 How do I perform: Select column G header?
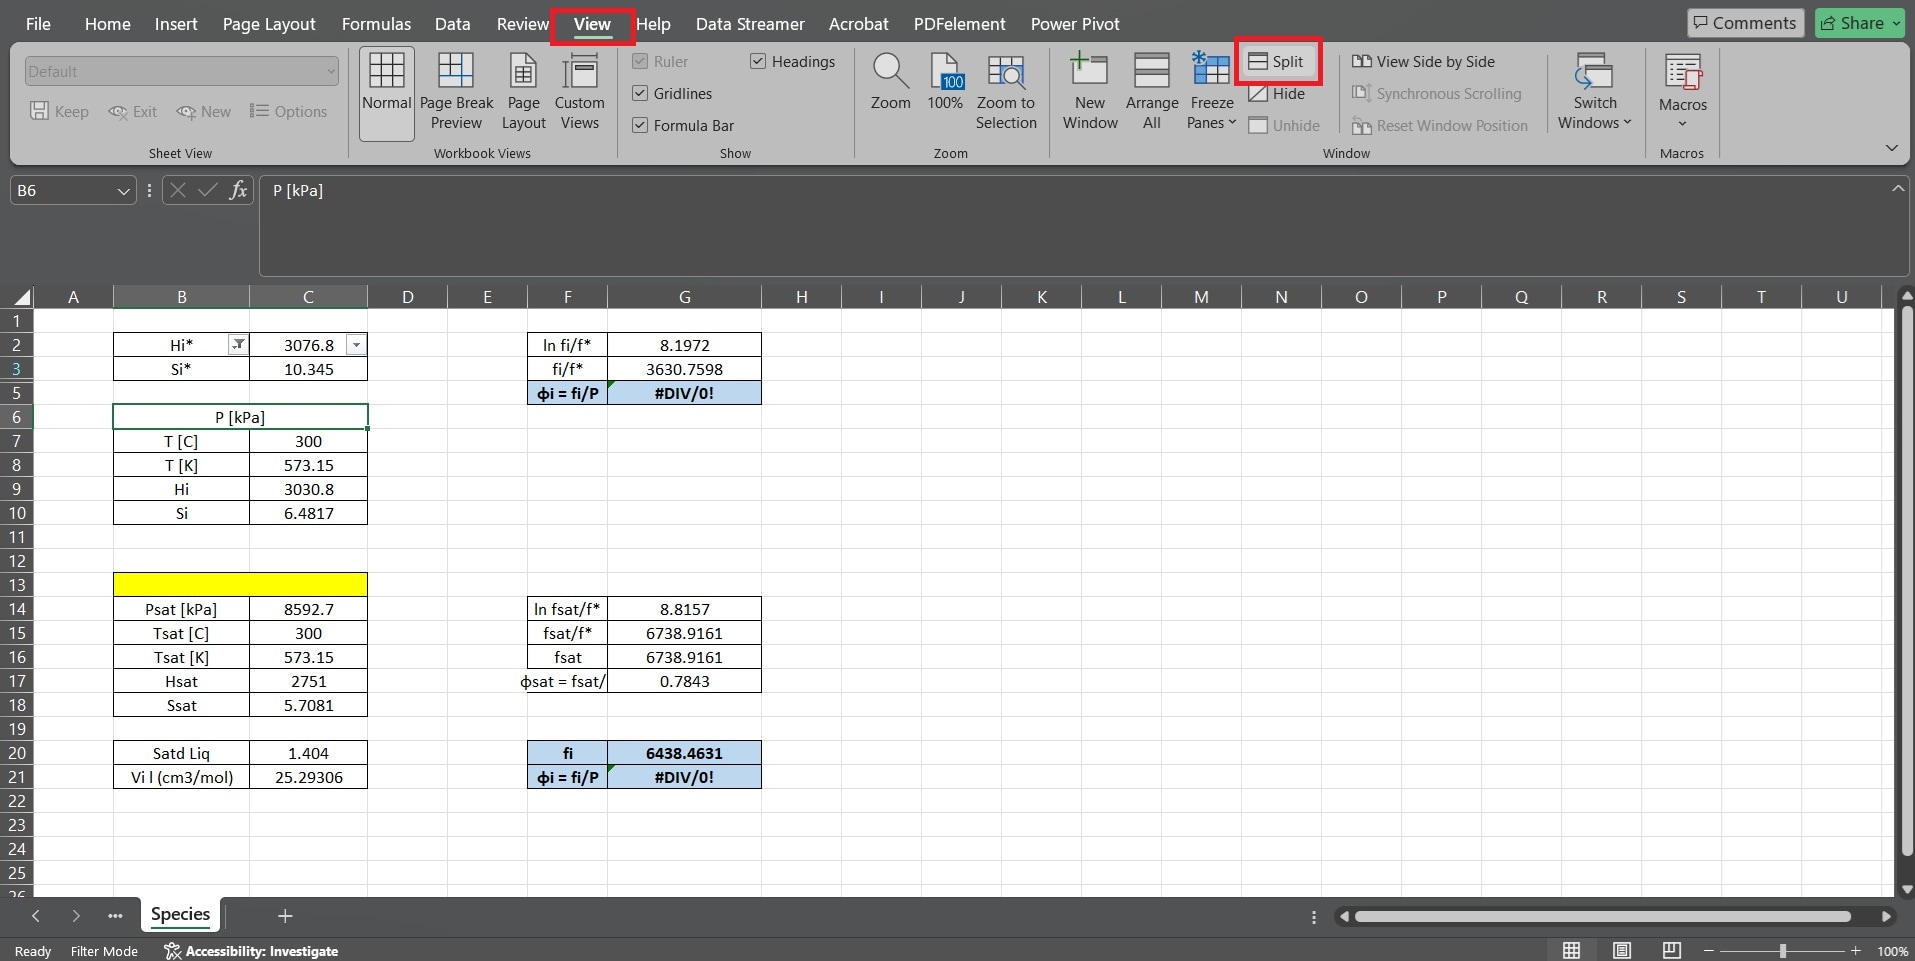coord(684,297)
